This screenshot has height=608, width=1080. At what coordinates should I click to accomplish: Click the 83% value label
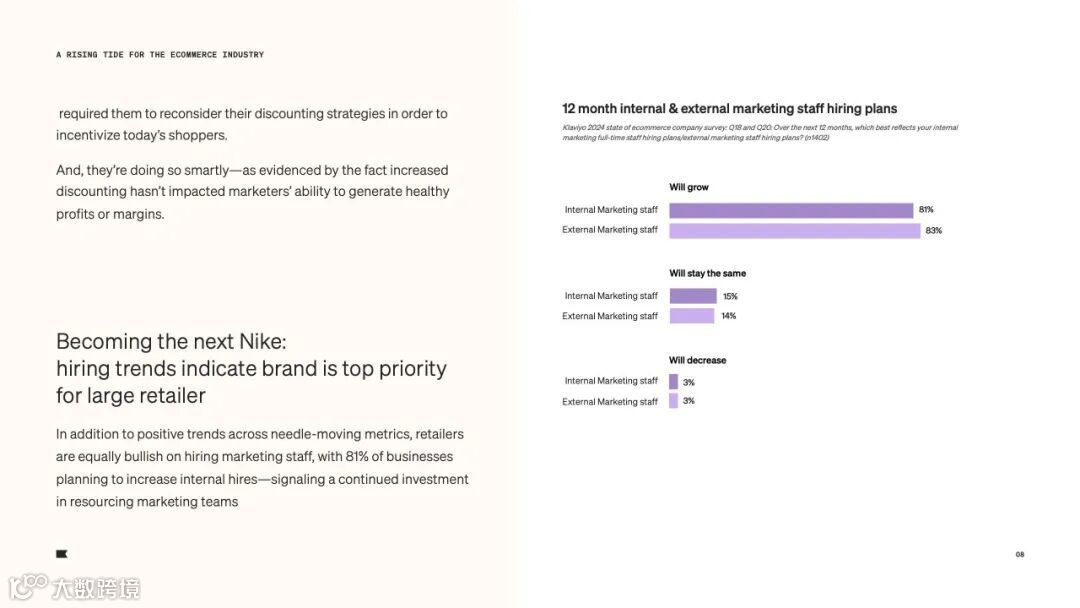[x=933, y=231]
